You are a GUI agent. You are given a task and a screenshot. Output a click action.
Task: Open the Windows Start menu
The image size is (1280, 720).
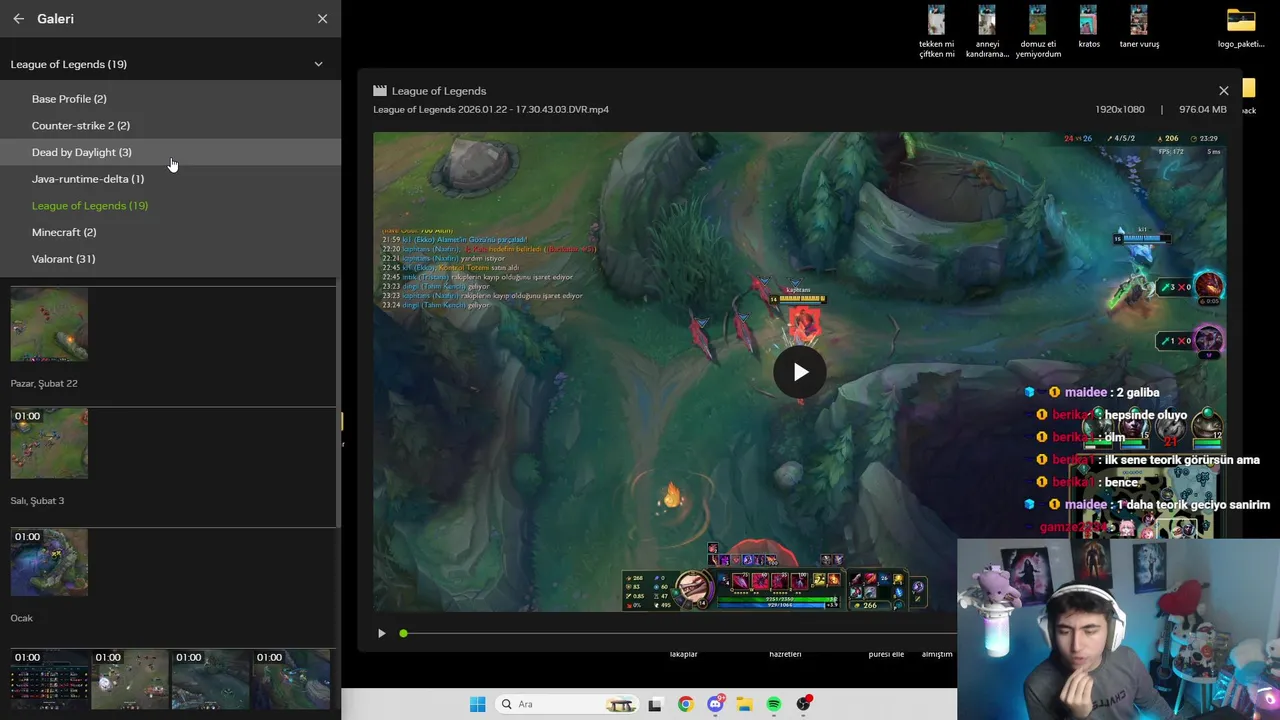(x=477, y=704)
